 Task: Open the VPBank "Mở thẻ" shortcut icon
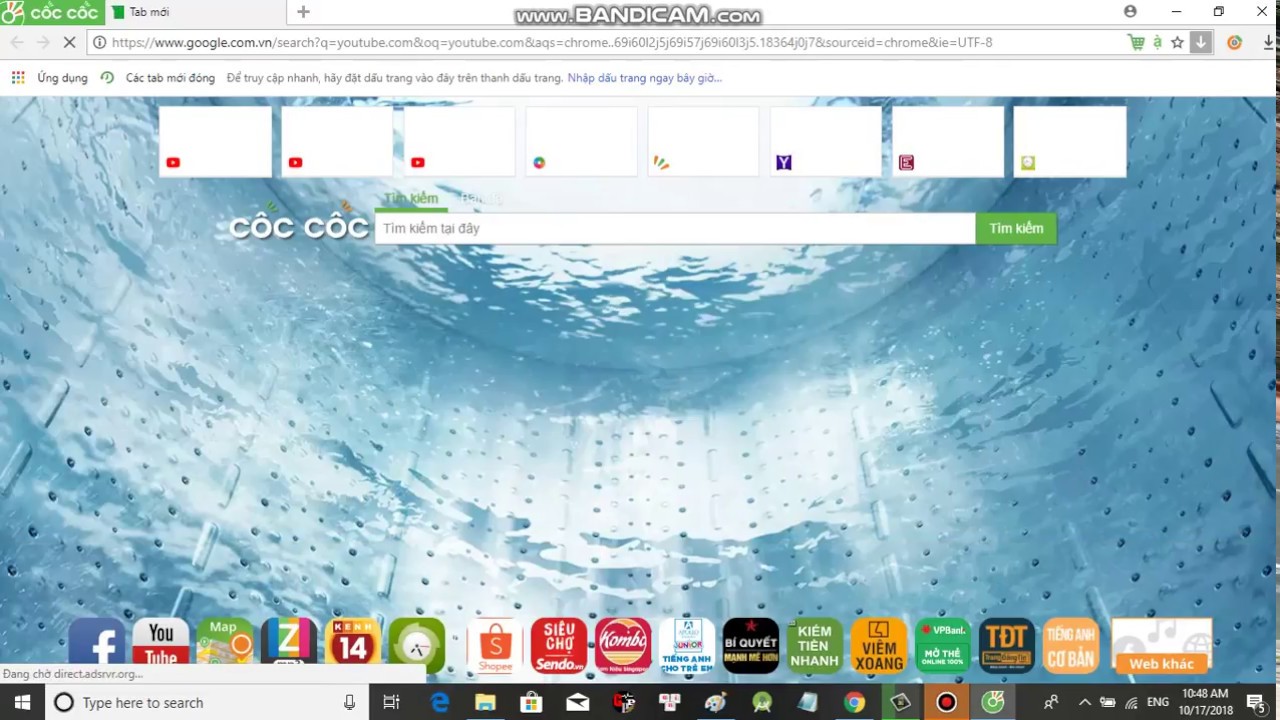pos(943,645)
